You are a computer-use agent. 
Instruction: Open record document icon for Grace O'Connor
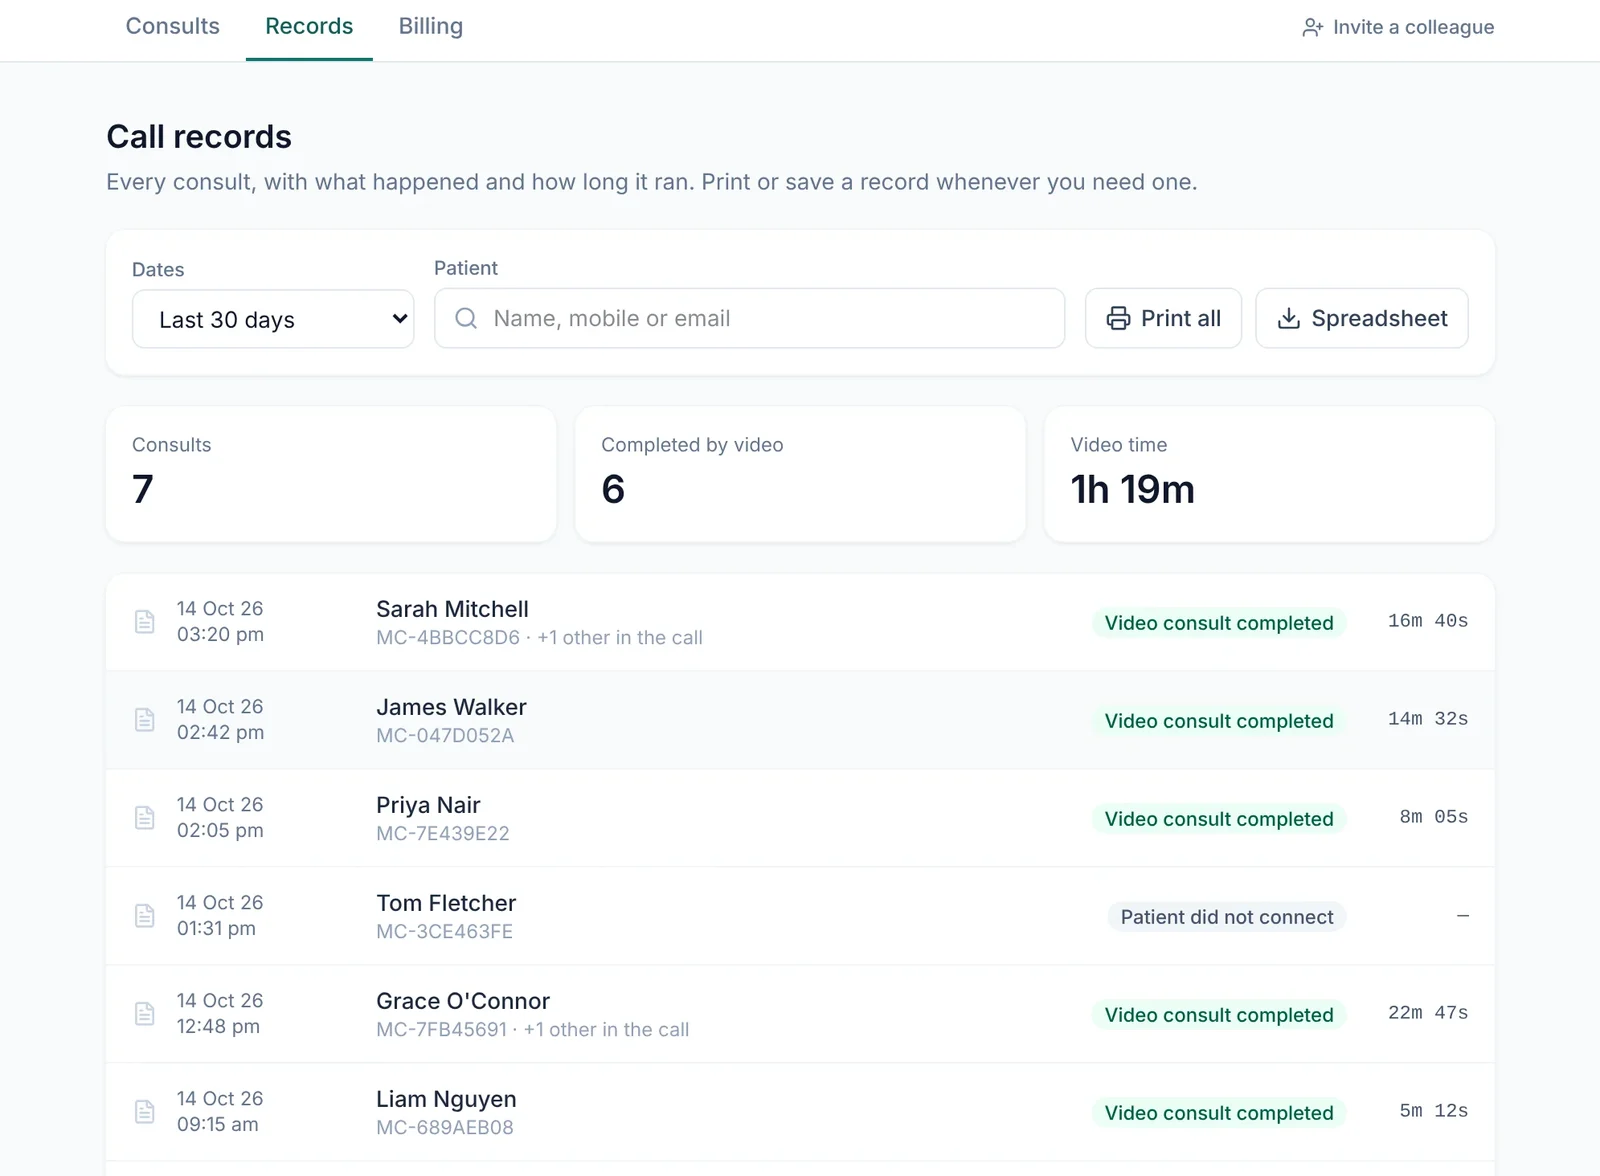[x=145, y=1014]
